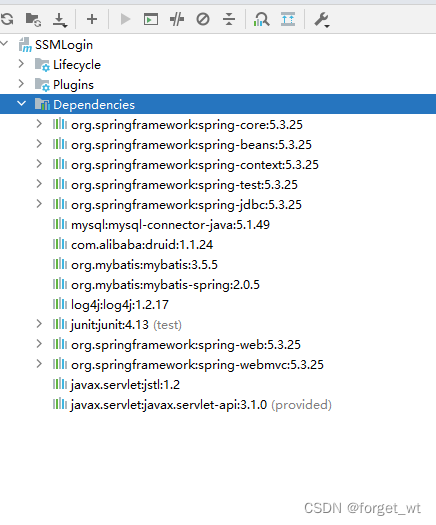
Task: Click the Plugins folder gear icon
Action: (42, 85)
